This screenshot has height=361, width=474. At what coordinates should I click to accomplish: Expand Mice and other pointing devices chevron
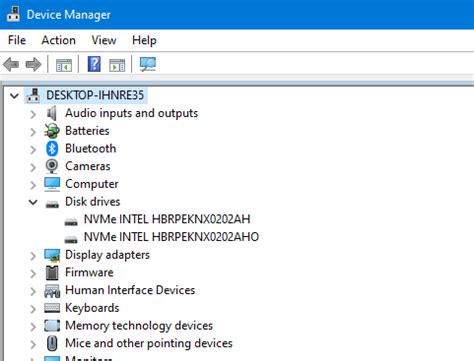(33, 344)
